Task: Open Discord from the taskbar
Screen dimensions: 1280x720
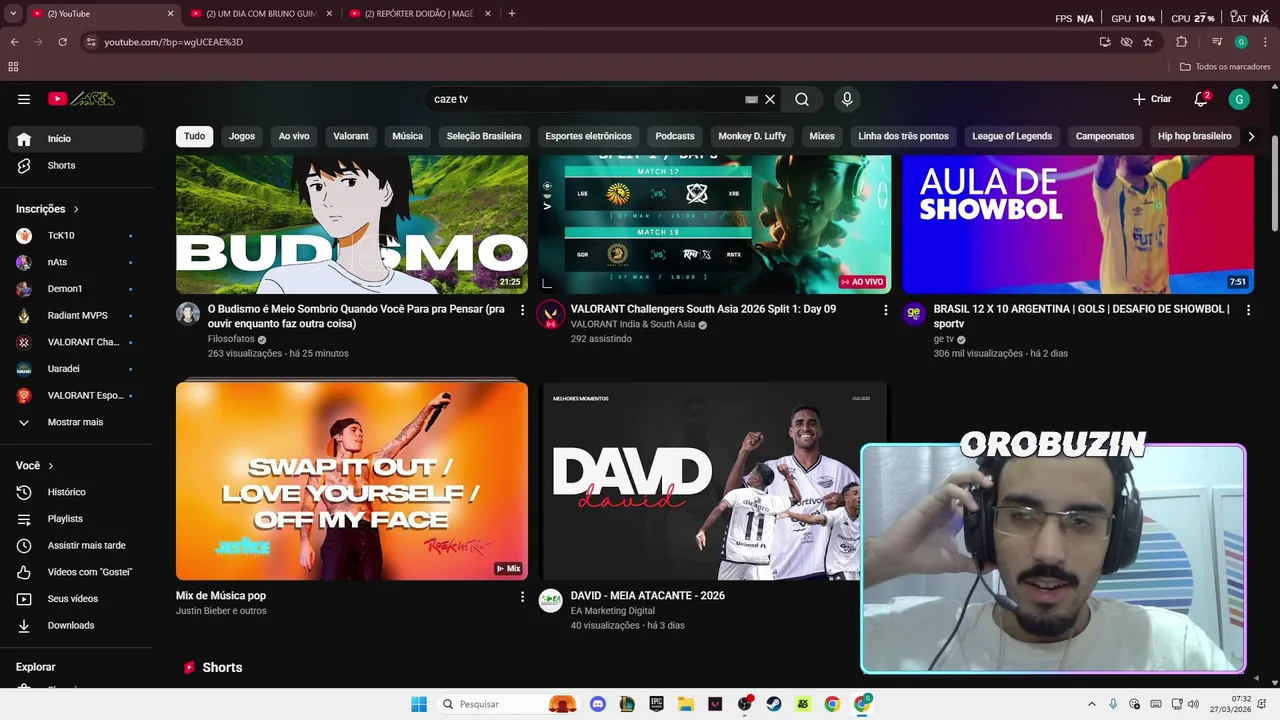Action: (598, 704)
